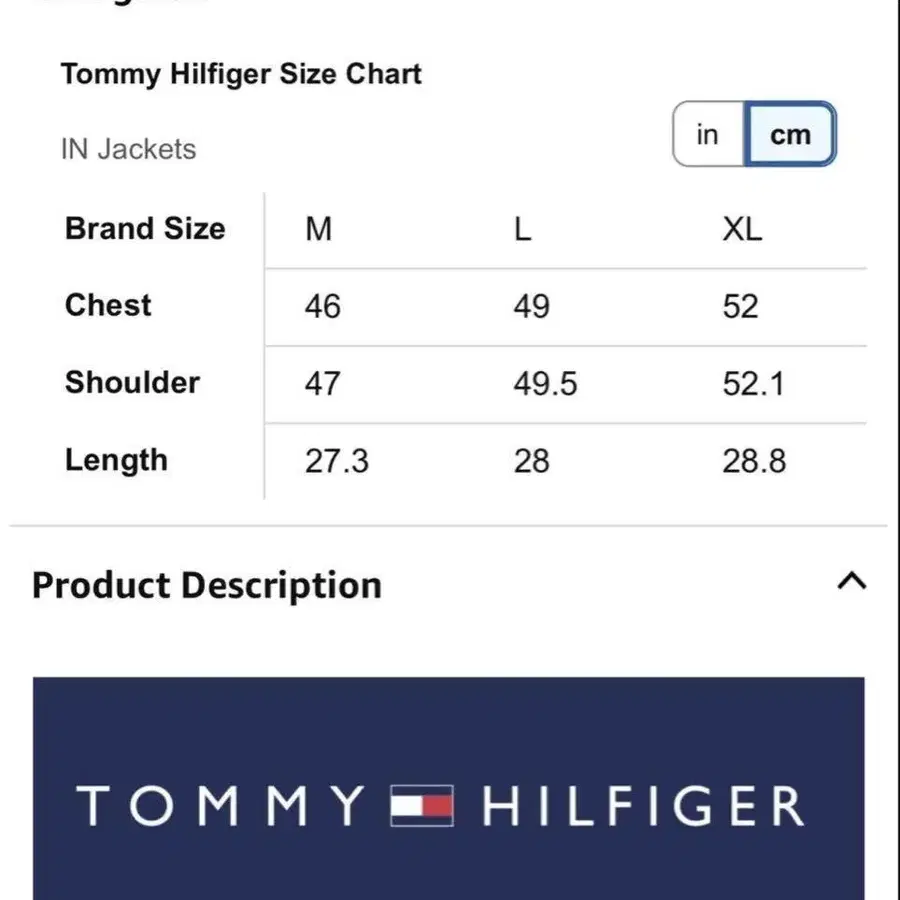Image resolution: width=900 pixels, height=900 pixels.
Task: Select the M brand size column
Action: tap(319, 229)
